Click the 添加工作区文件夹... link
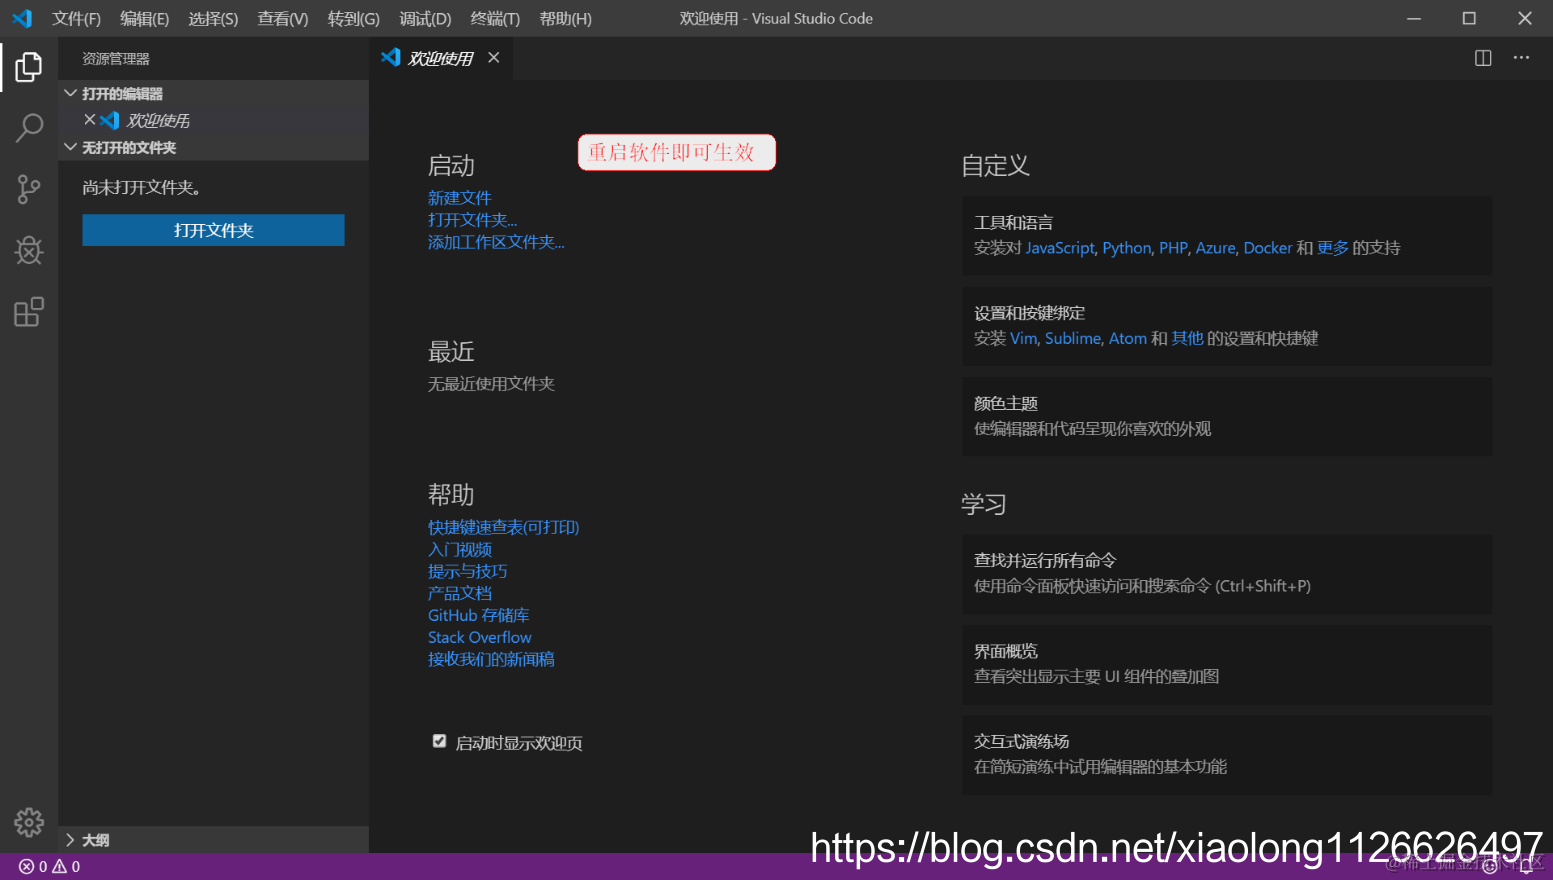 click(496, 242)
